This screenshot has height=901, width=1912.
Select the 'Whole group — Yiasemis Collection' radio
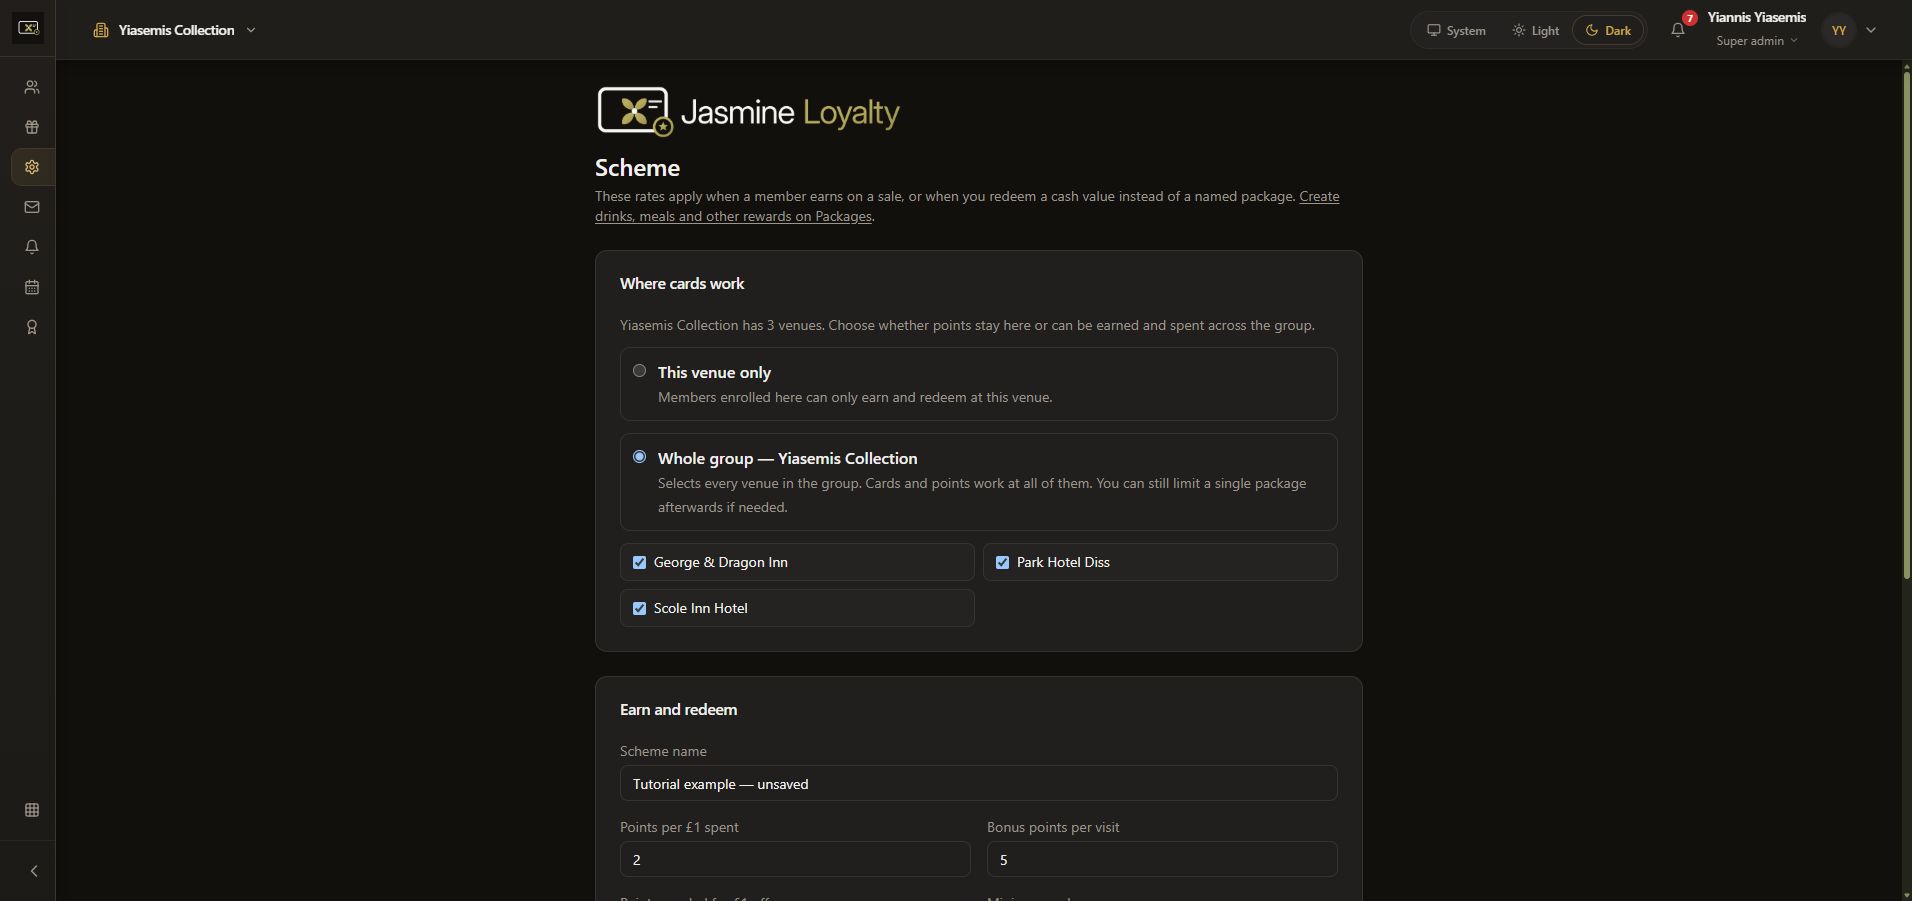pyautogui.click(x=640, y=457)
